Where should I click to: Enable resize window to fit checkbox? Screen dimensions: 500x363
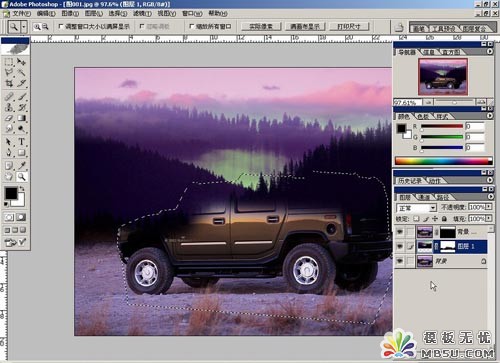(x=61, y=26)
